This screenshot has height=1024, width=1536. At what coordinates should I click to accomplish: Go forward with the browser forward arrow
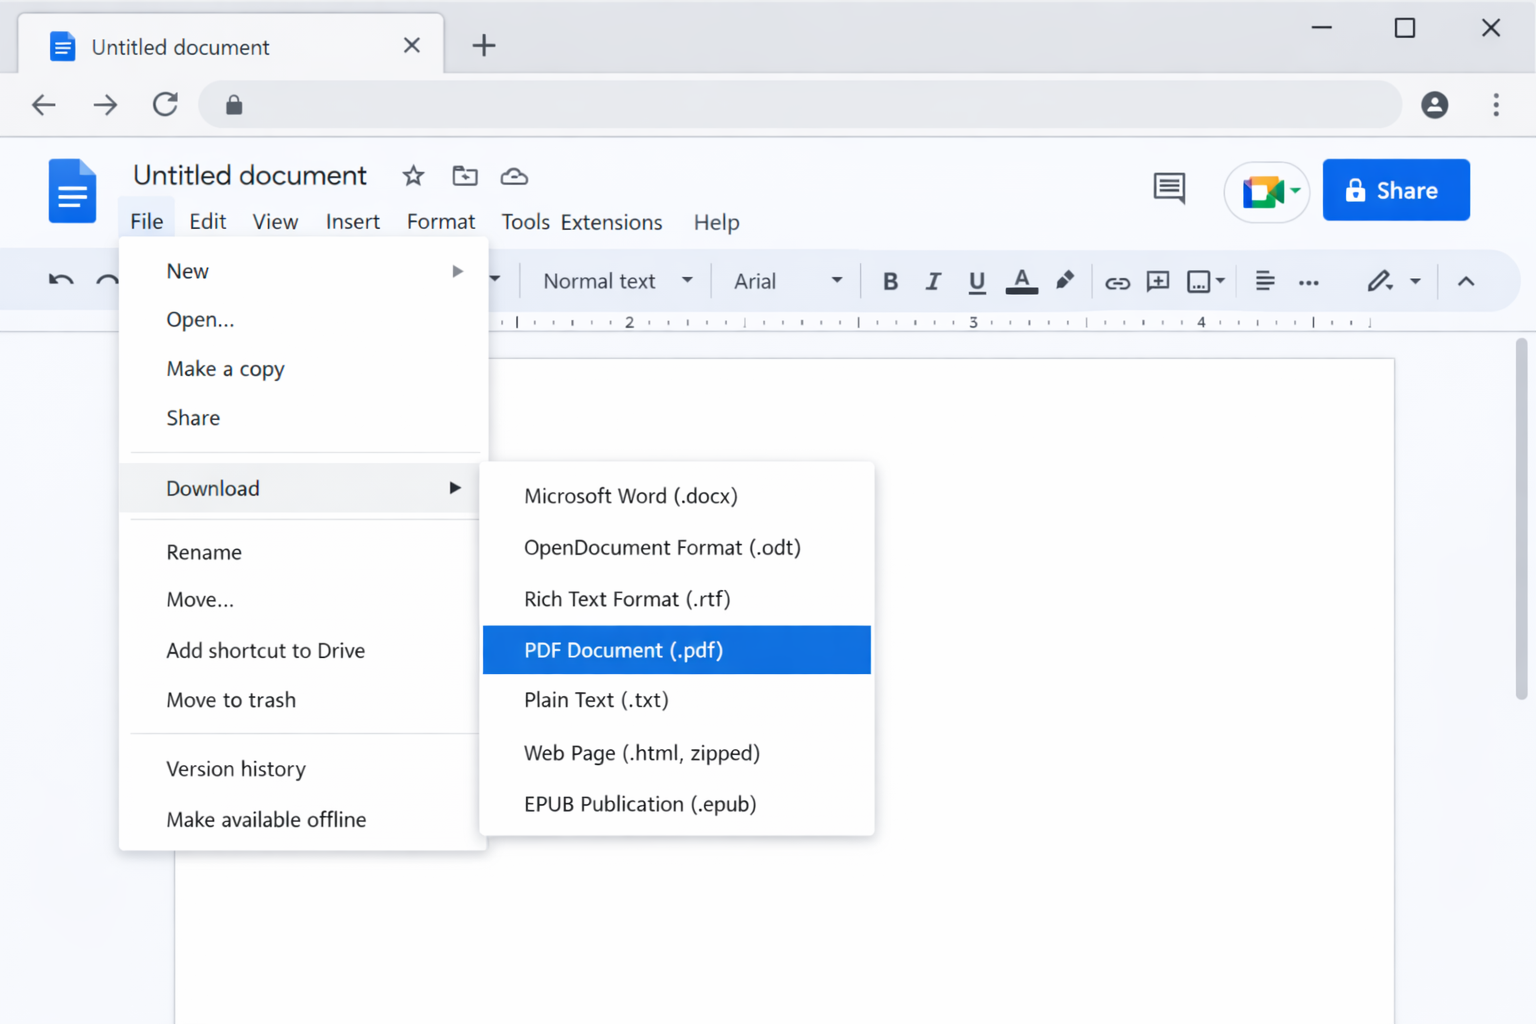tap(105, 105)
